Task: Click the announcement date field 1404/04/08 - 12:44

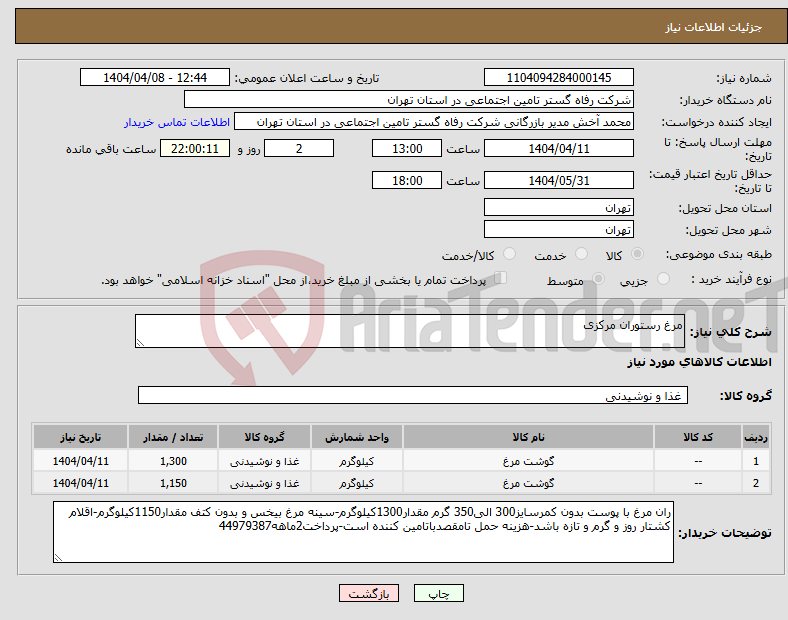Action: click(x=155, y=77)
